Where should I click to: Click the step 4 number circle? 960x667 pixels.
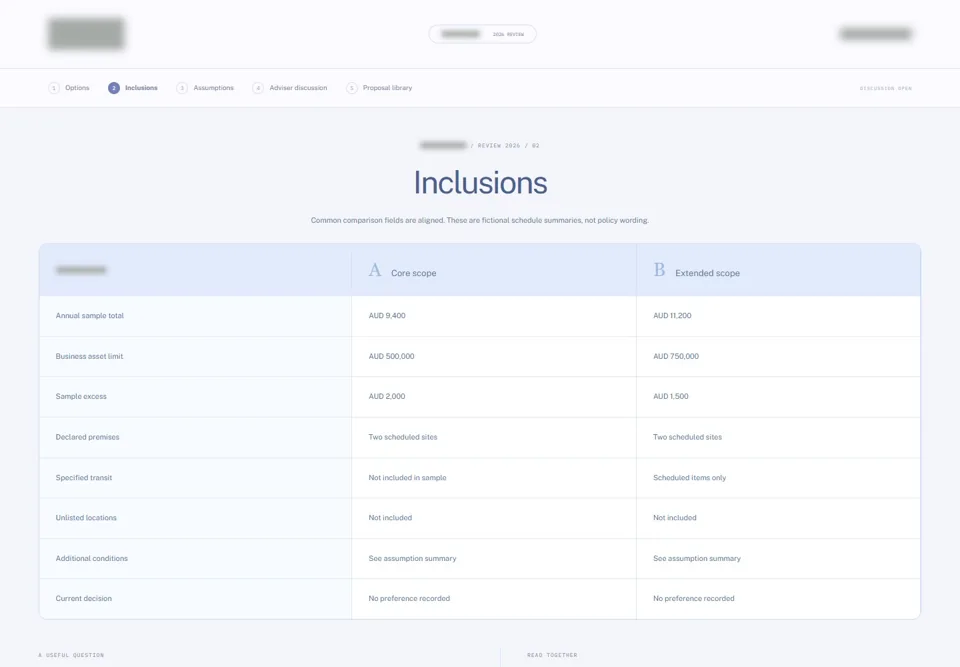point(258,88)
